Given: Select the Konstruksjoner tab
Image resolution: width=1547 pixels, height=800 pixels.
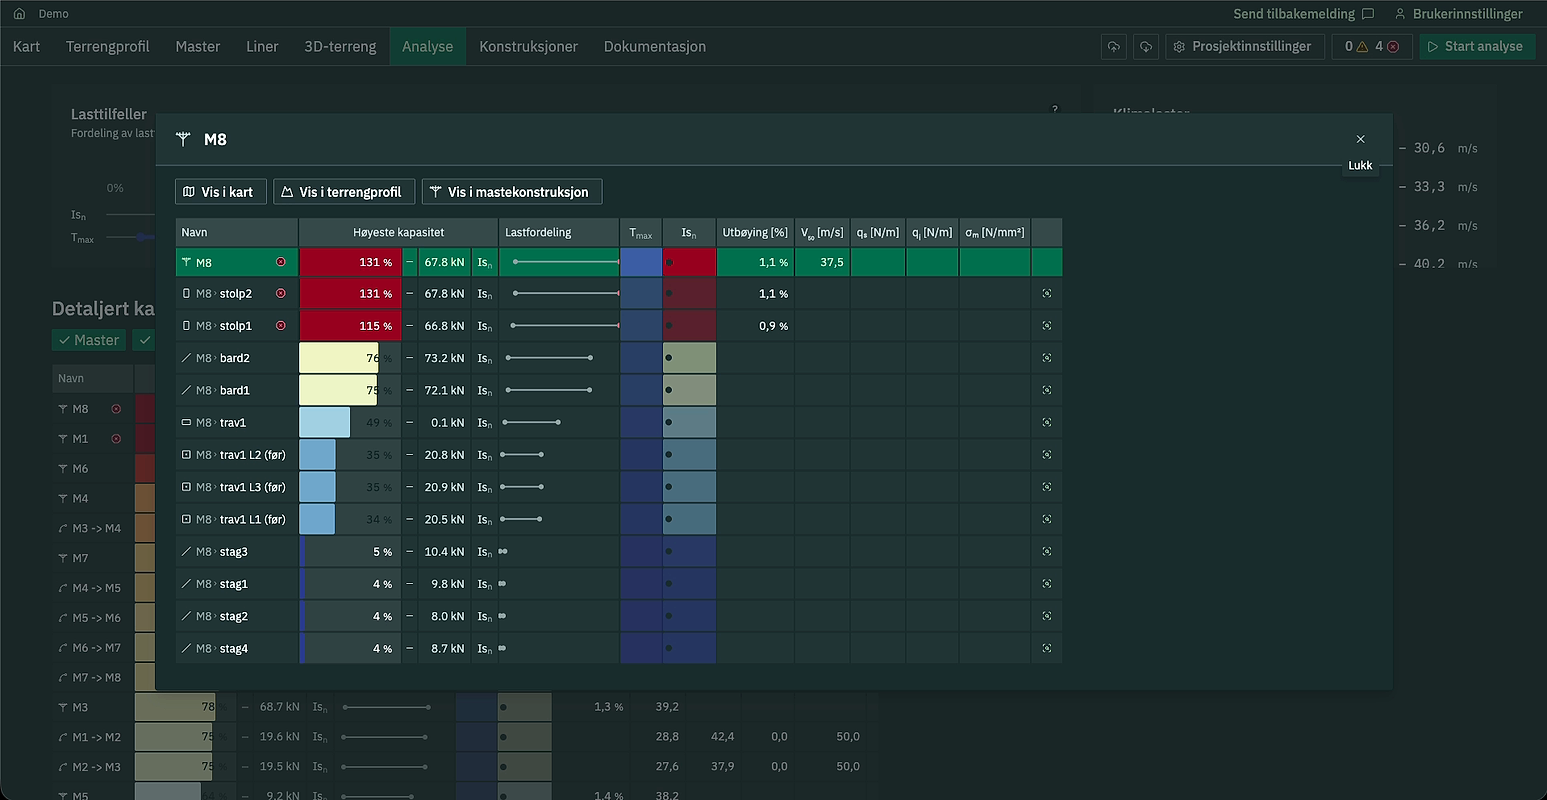Looking at the screenshot, I should pos(528,46).
